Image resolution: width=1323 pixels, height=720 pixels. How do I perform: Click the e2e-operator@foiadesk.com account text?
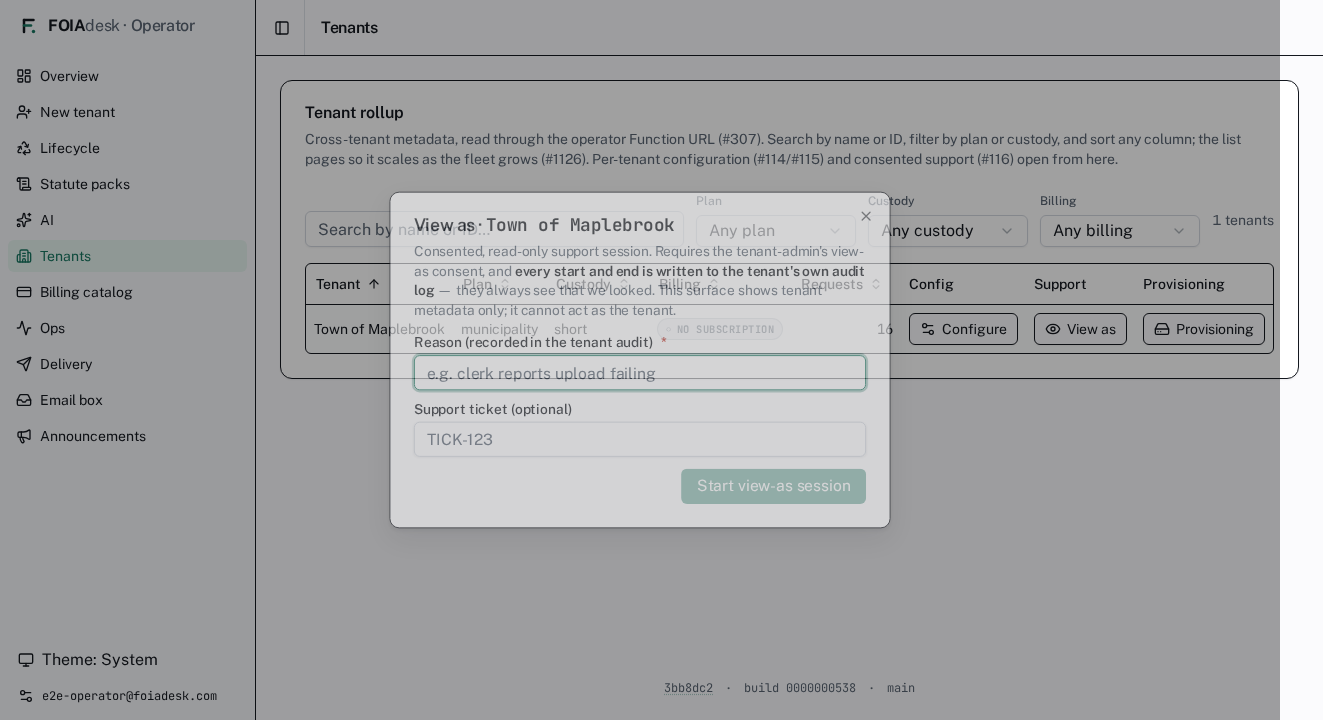pos(129,696)
